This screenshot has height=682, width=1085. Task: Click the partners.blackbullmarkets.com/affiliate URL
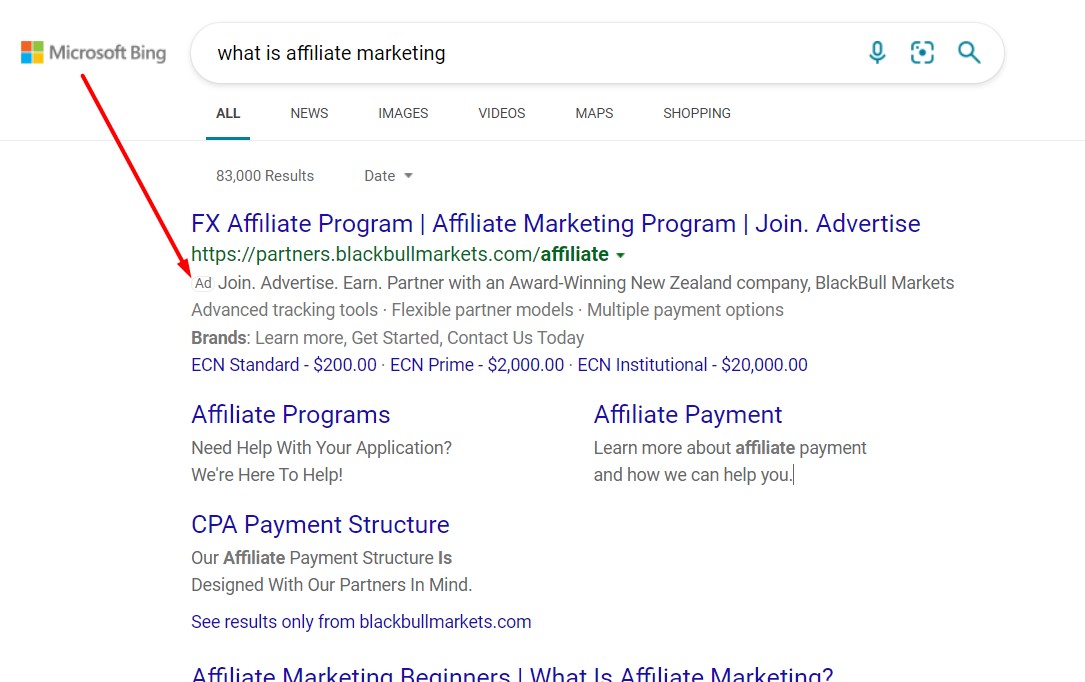pos(400,255)
